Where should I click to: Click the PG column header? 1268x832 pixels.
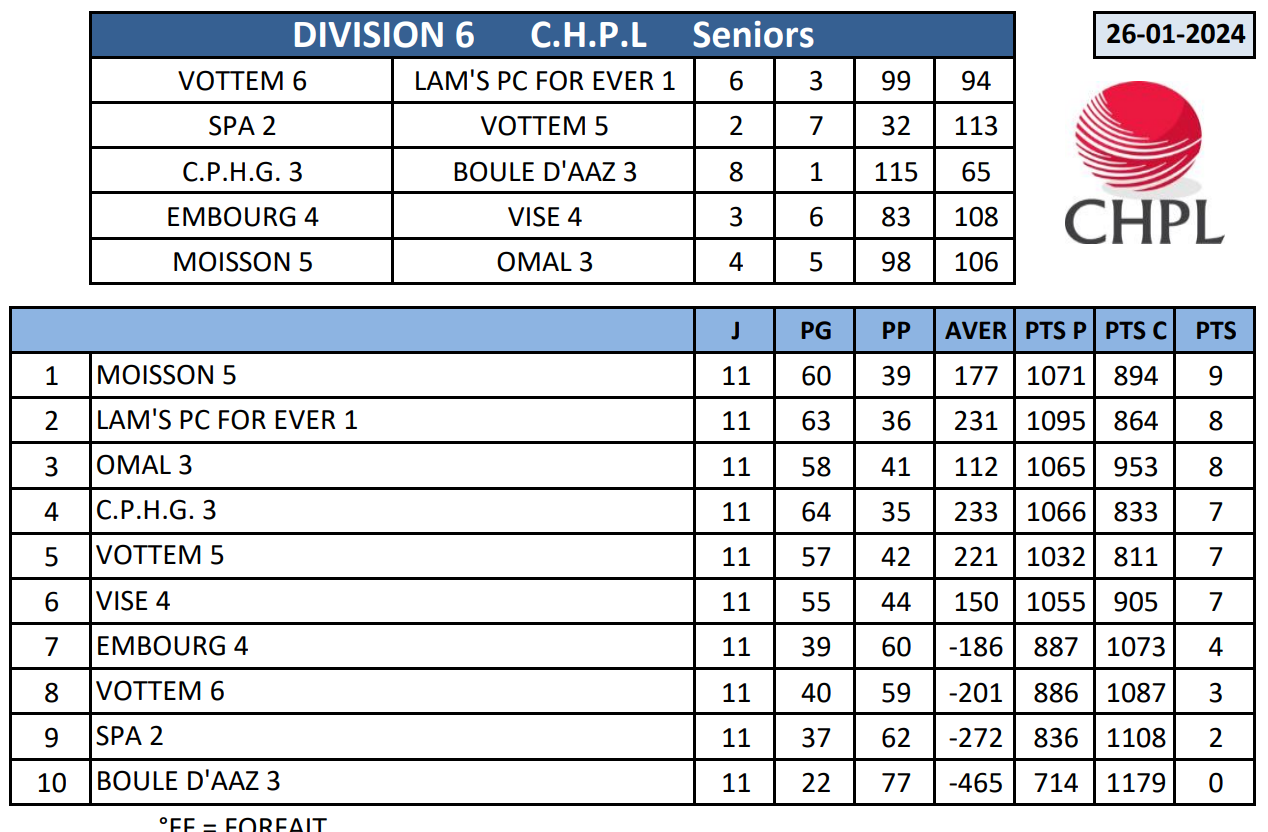point(815,330)
